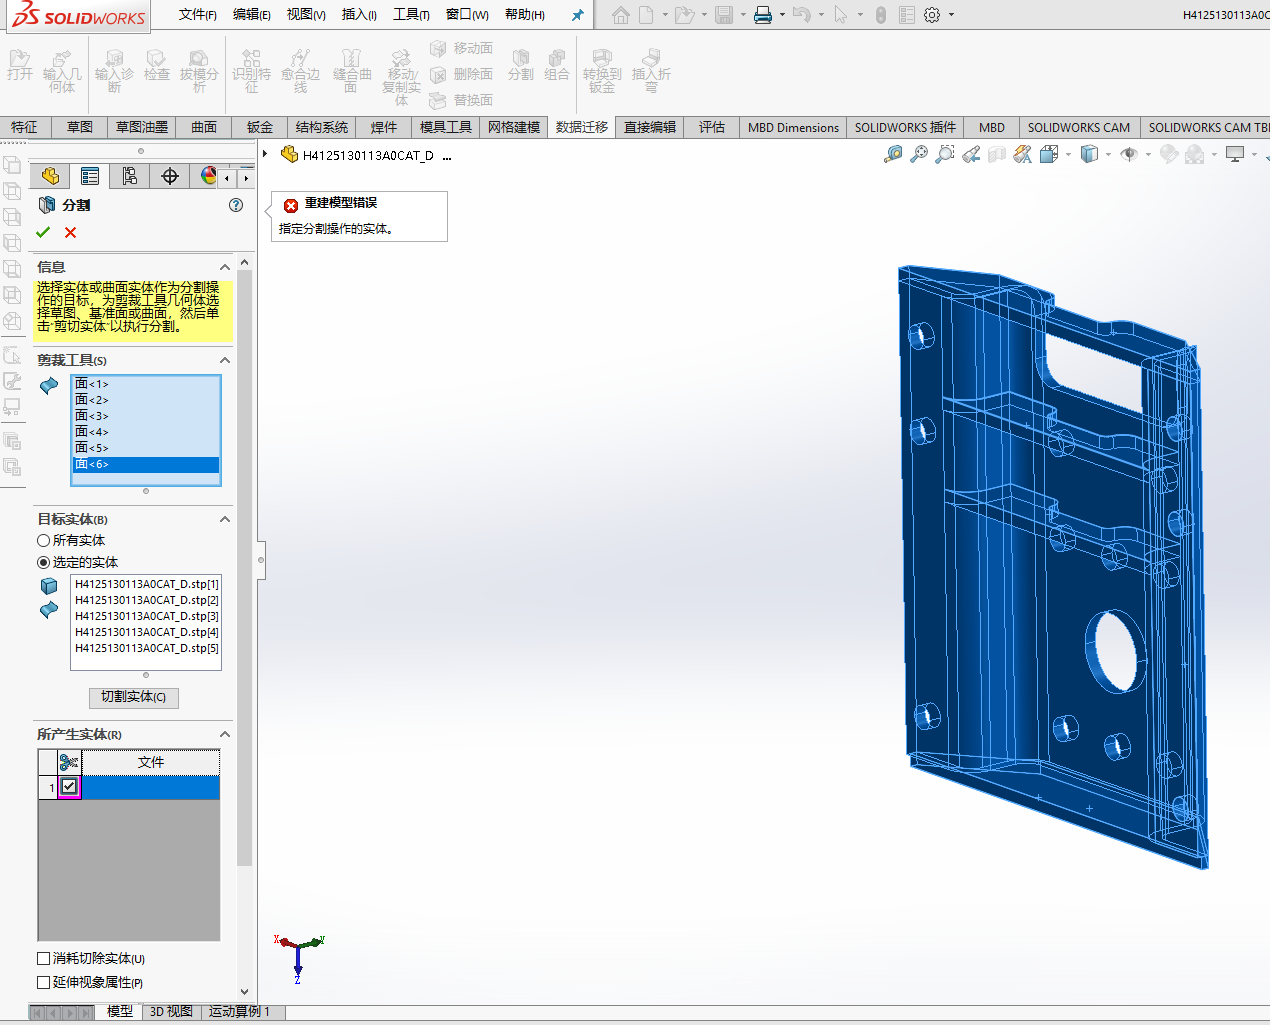
Task: Click the 移动面 move face tool
Action: click(461, 48)
